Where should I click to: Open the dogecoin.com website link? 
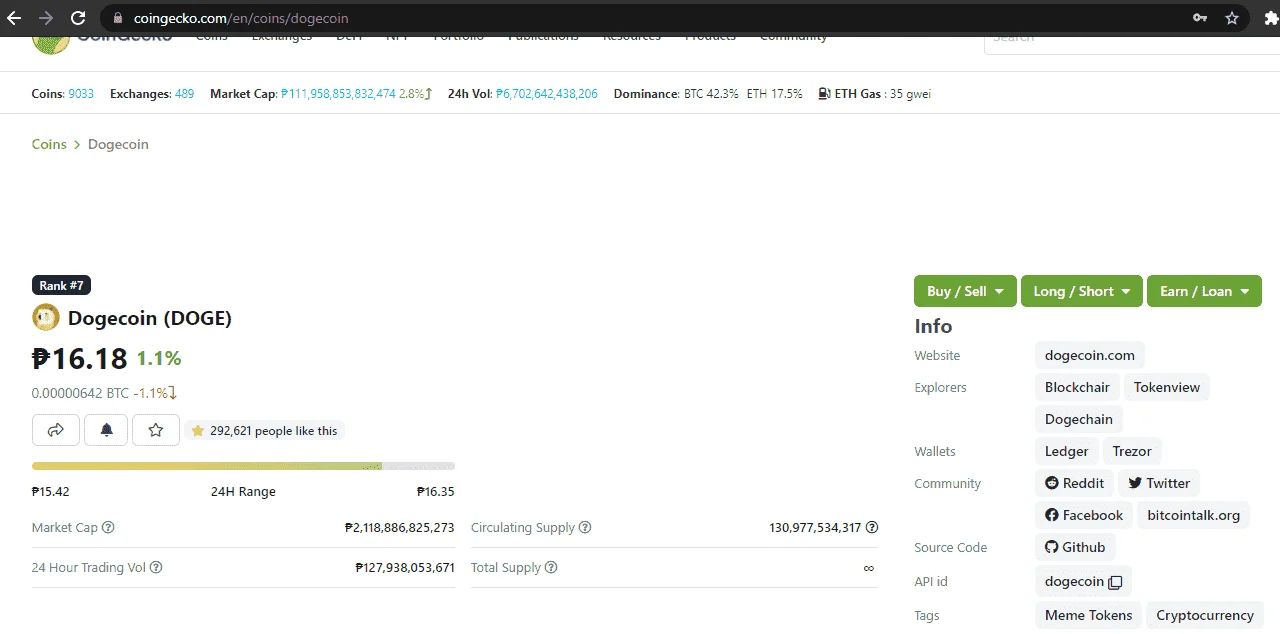1090,355
